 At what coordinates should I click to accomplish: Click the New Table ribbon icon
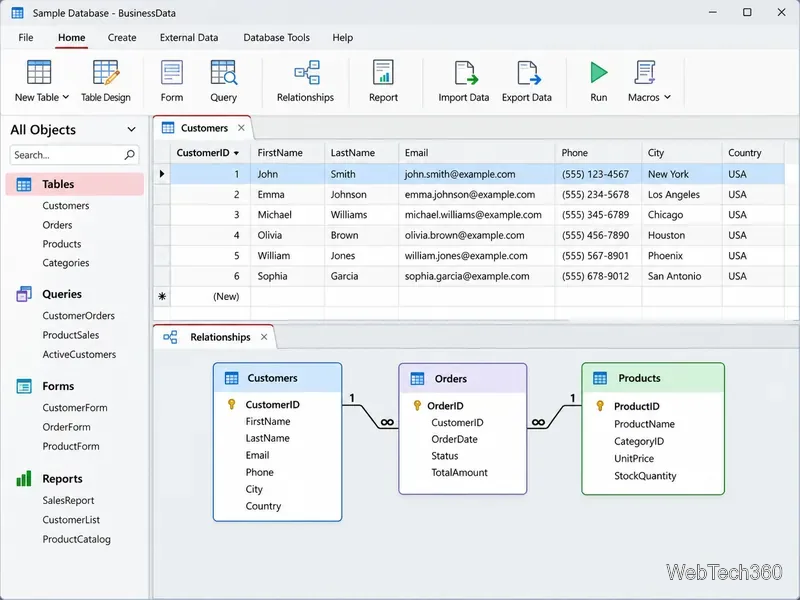pos(39,71)
